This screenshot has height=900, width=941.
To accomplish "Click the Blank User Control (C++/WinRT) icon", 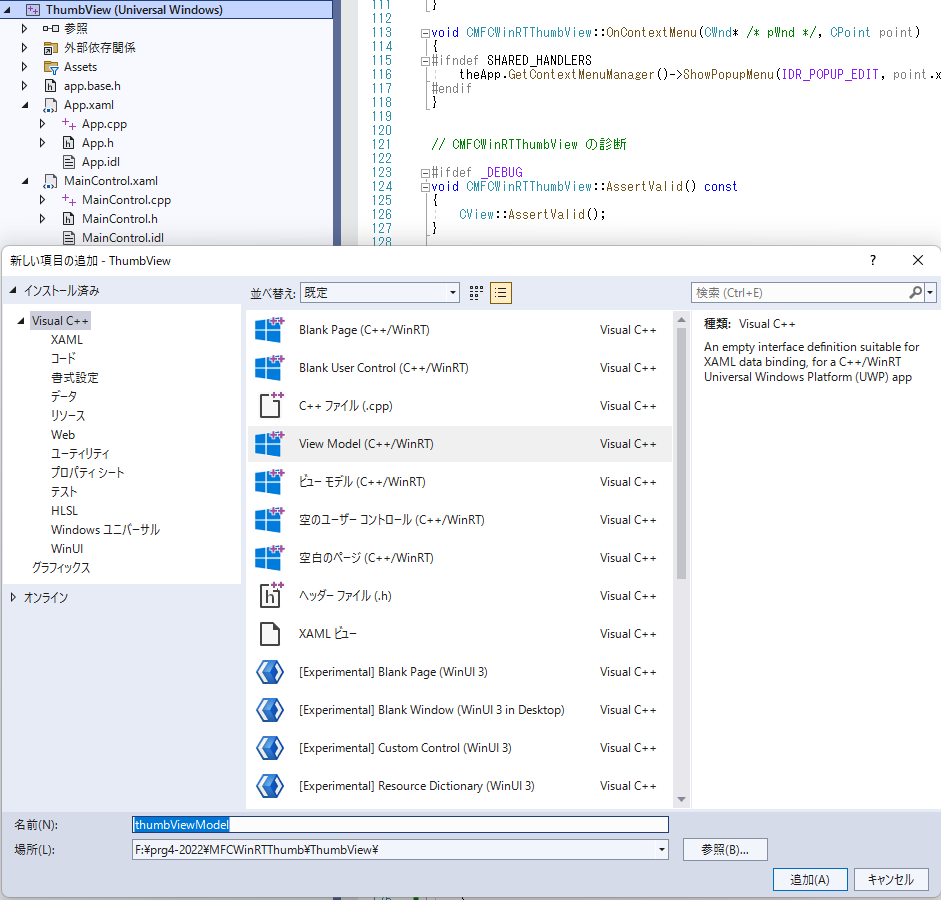I will tap(269, 367).
